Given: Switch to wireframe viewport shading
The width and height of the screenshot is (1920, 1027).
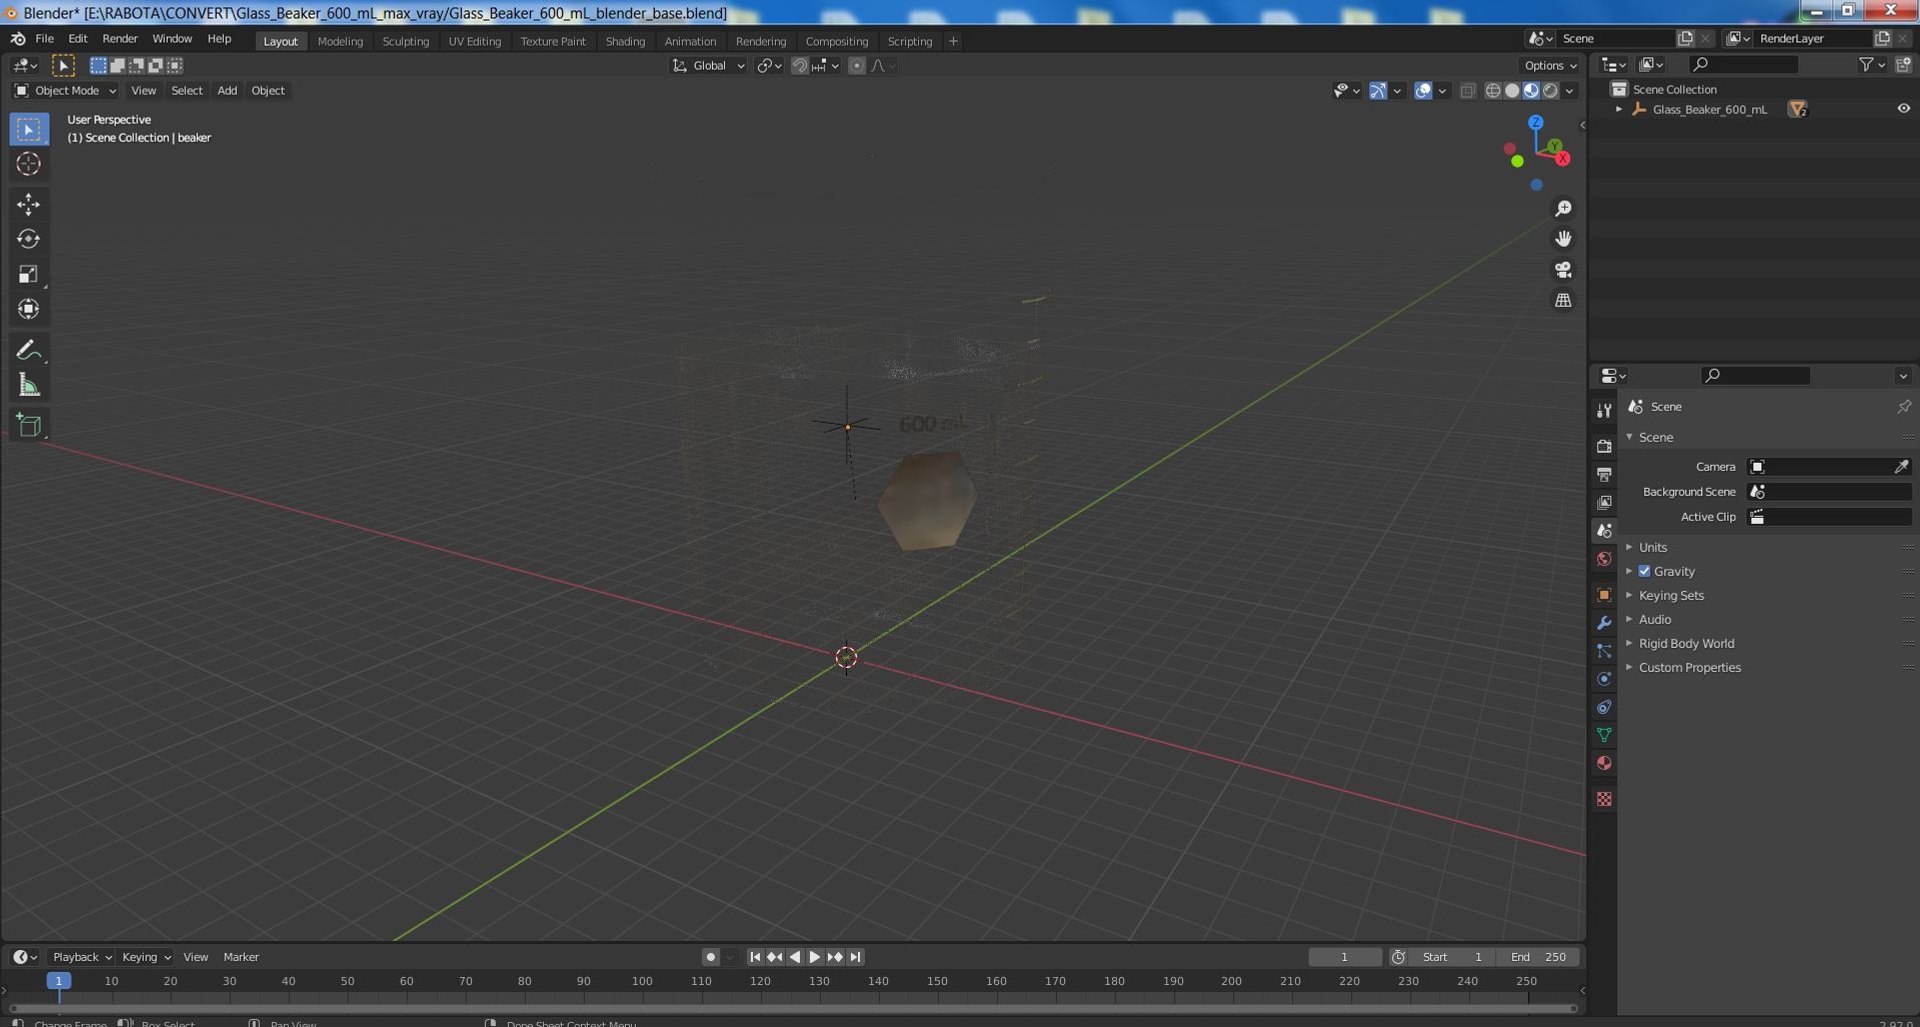Looking at the screenshot, I should coord(1493,91).
